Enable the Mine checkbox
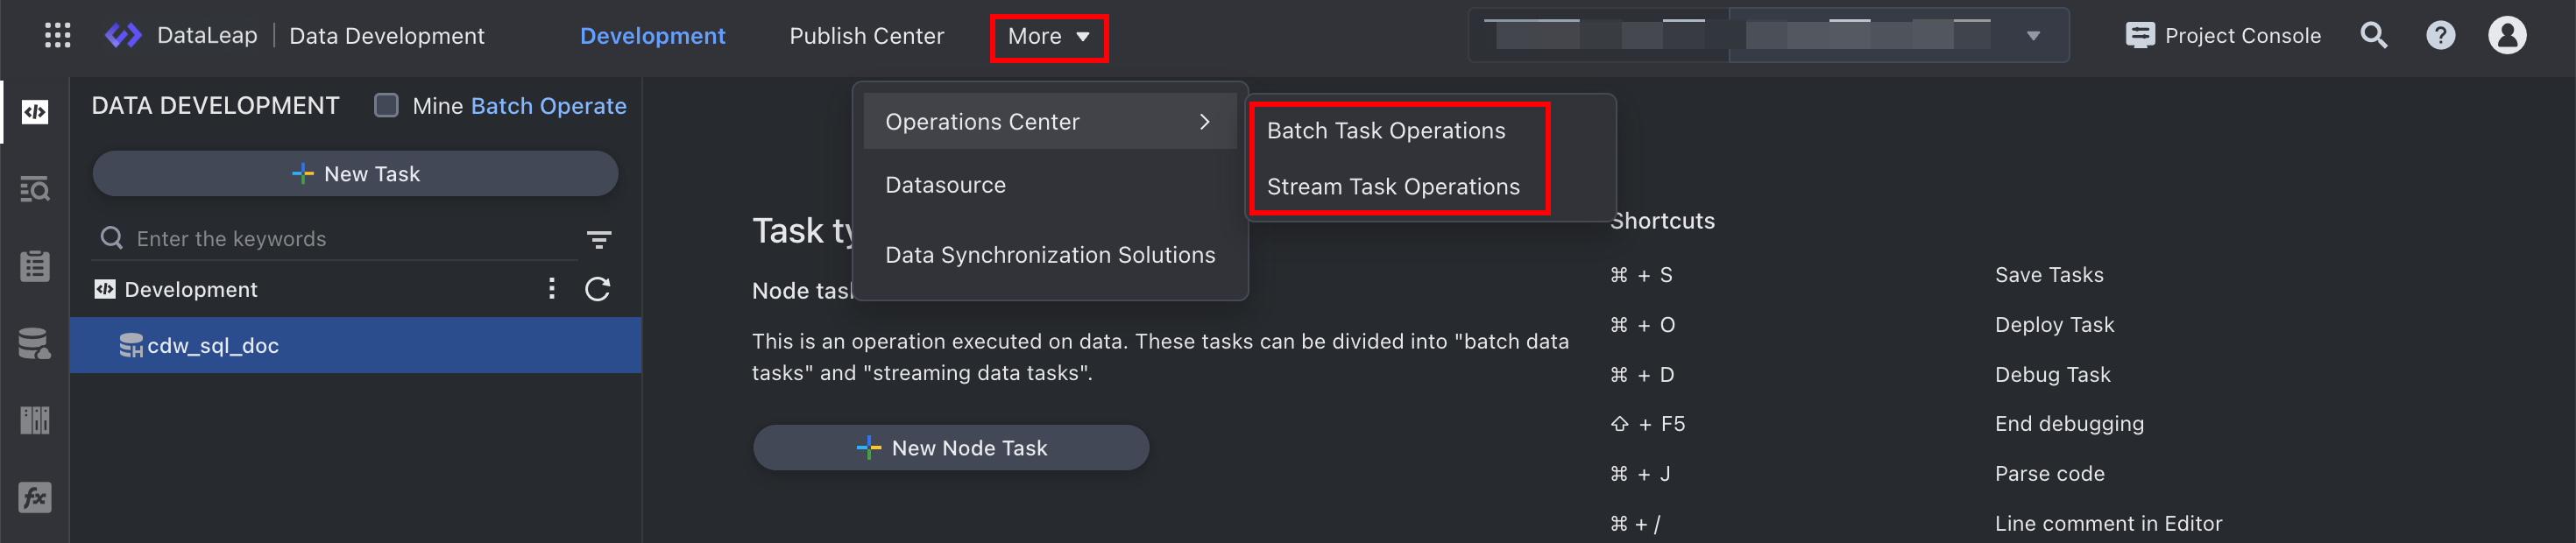2576x543 pixels. (386, 106)
